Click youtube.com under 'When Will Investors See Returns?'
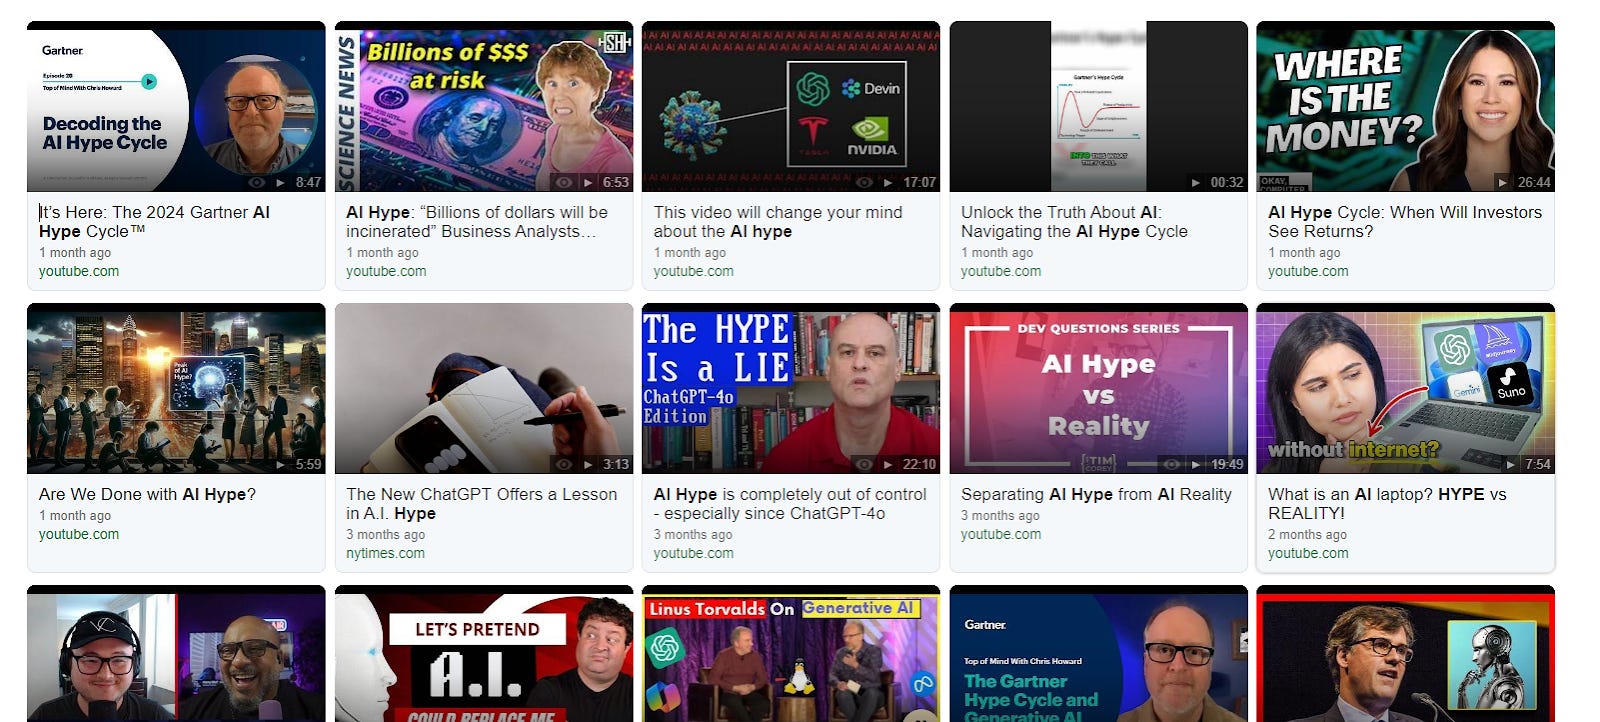The image size is (1600, 722). pos(1308,271)
